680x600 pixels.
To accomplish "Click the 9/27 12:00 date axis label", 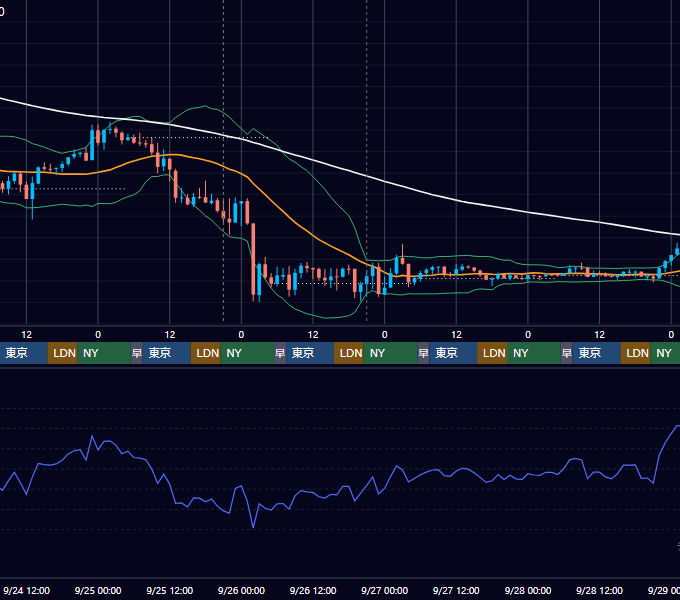I will click(456, 590).
